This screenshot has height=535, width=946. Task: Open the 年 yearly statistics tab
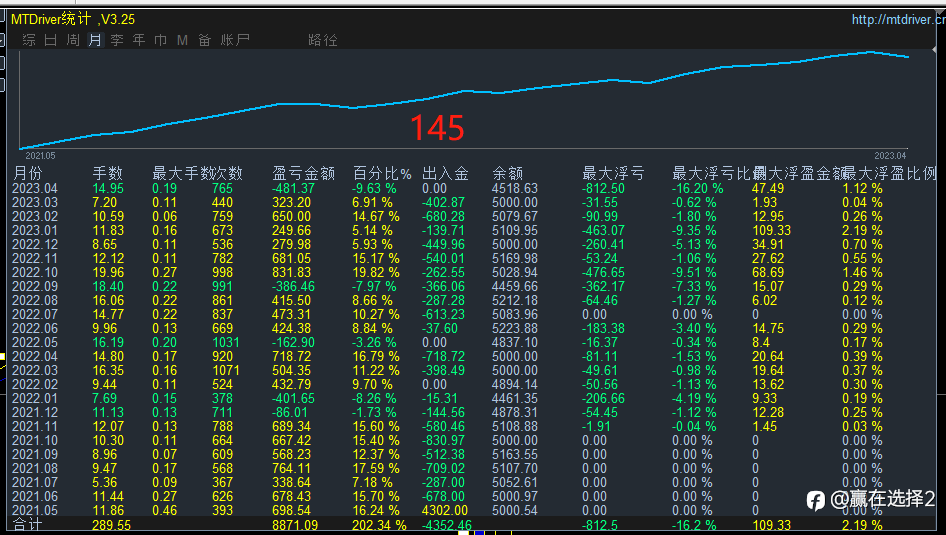pyautogui.click(x=139, y=40)
